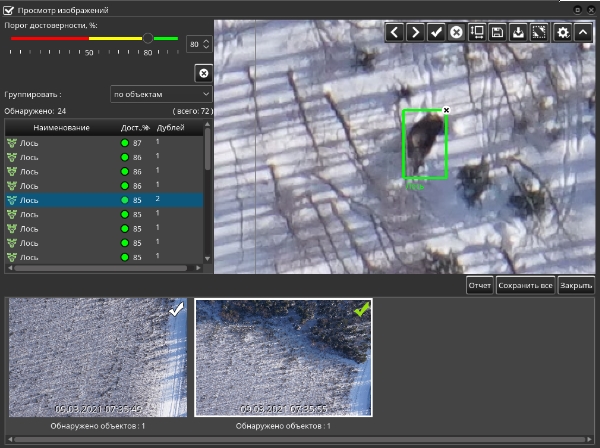Viewport: 600px width, 448px height.
Task: Click detections list horizontal scroll right arrow
Action: point(198,268)
